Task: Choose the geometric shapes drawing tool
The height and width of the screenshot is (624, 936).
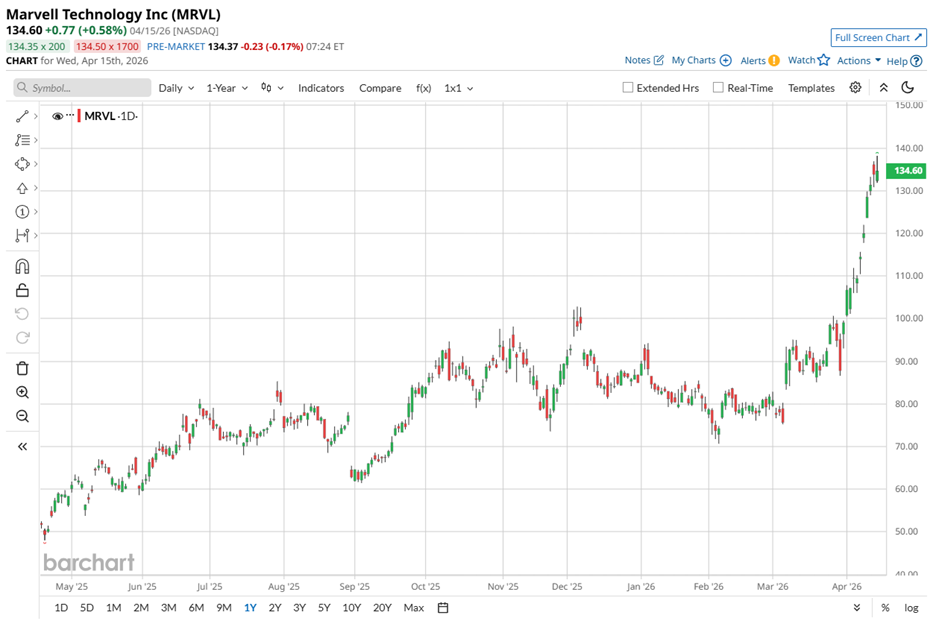Action: click(22, 164)
